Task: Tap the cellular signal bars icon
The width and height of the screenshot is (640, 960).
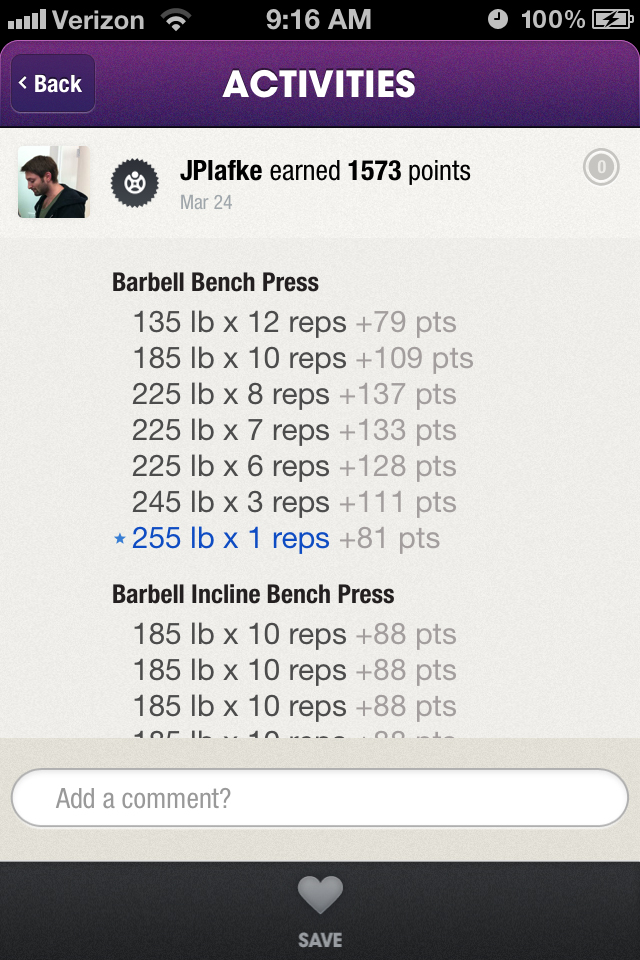Action: pyautogui.click(x=25, y=19)
